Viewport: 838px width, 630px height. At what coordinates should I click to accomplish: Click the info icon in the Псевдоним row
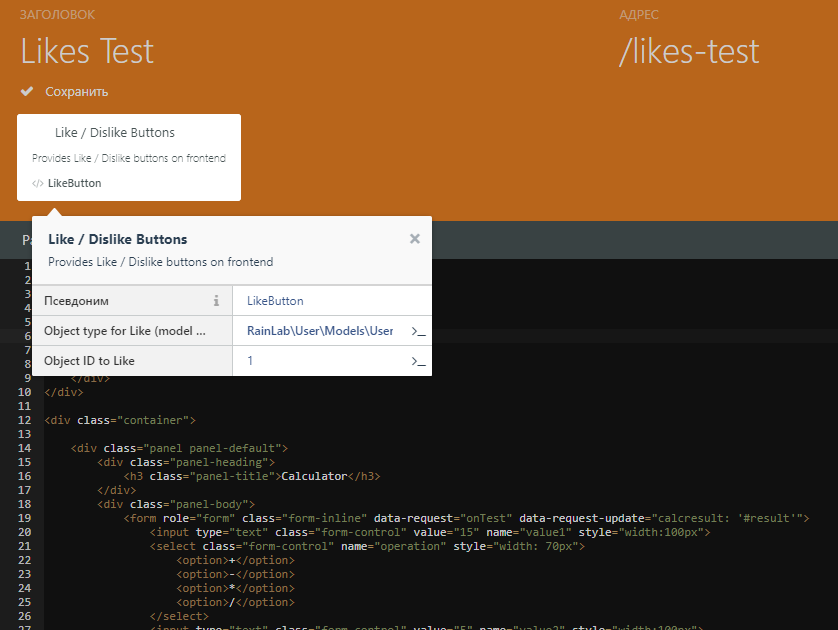point(216,301)
